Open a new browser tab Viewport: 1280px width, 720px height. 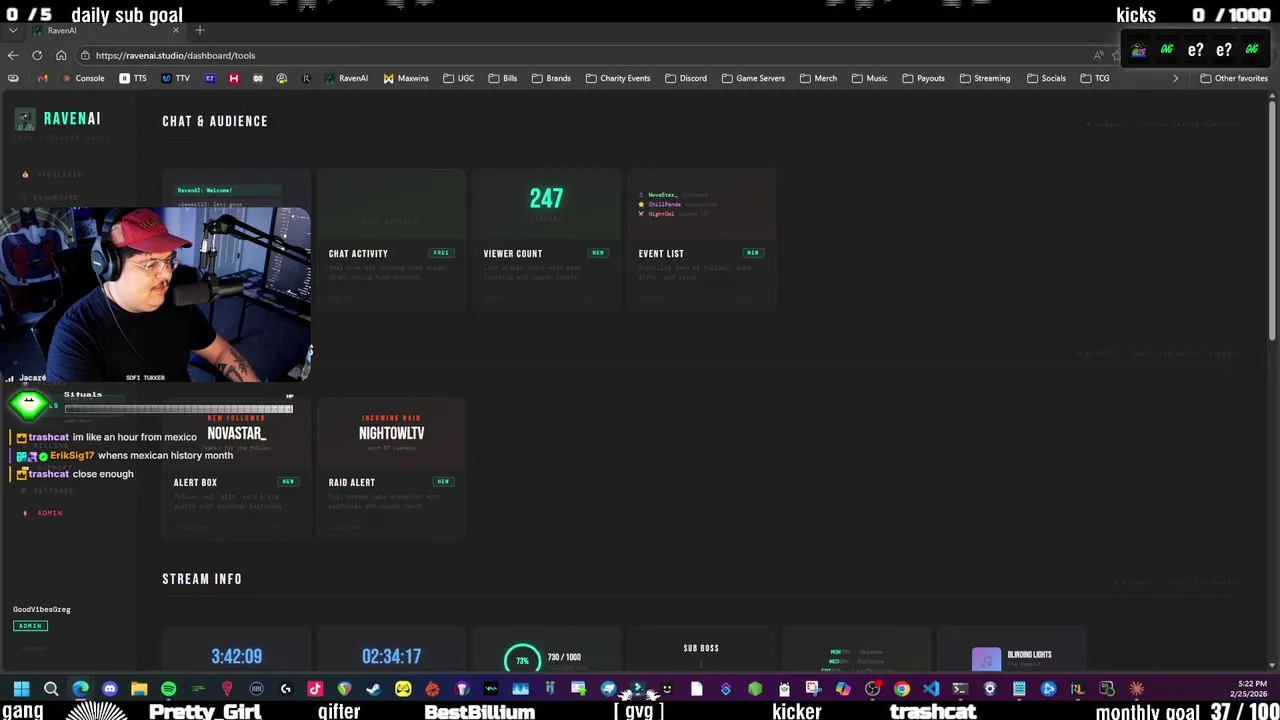(x=200, y=30)
